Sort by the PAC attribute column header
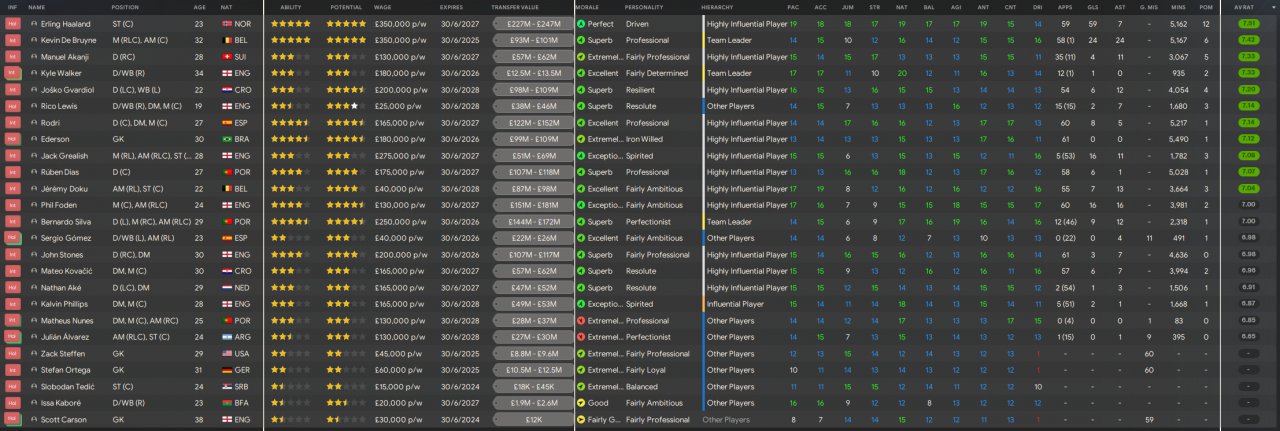This screenshot has width=1280, height=431. [x=793, y=7]
